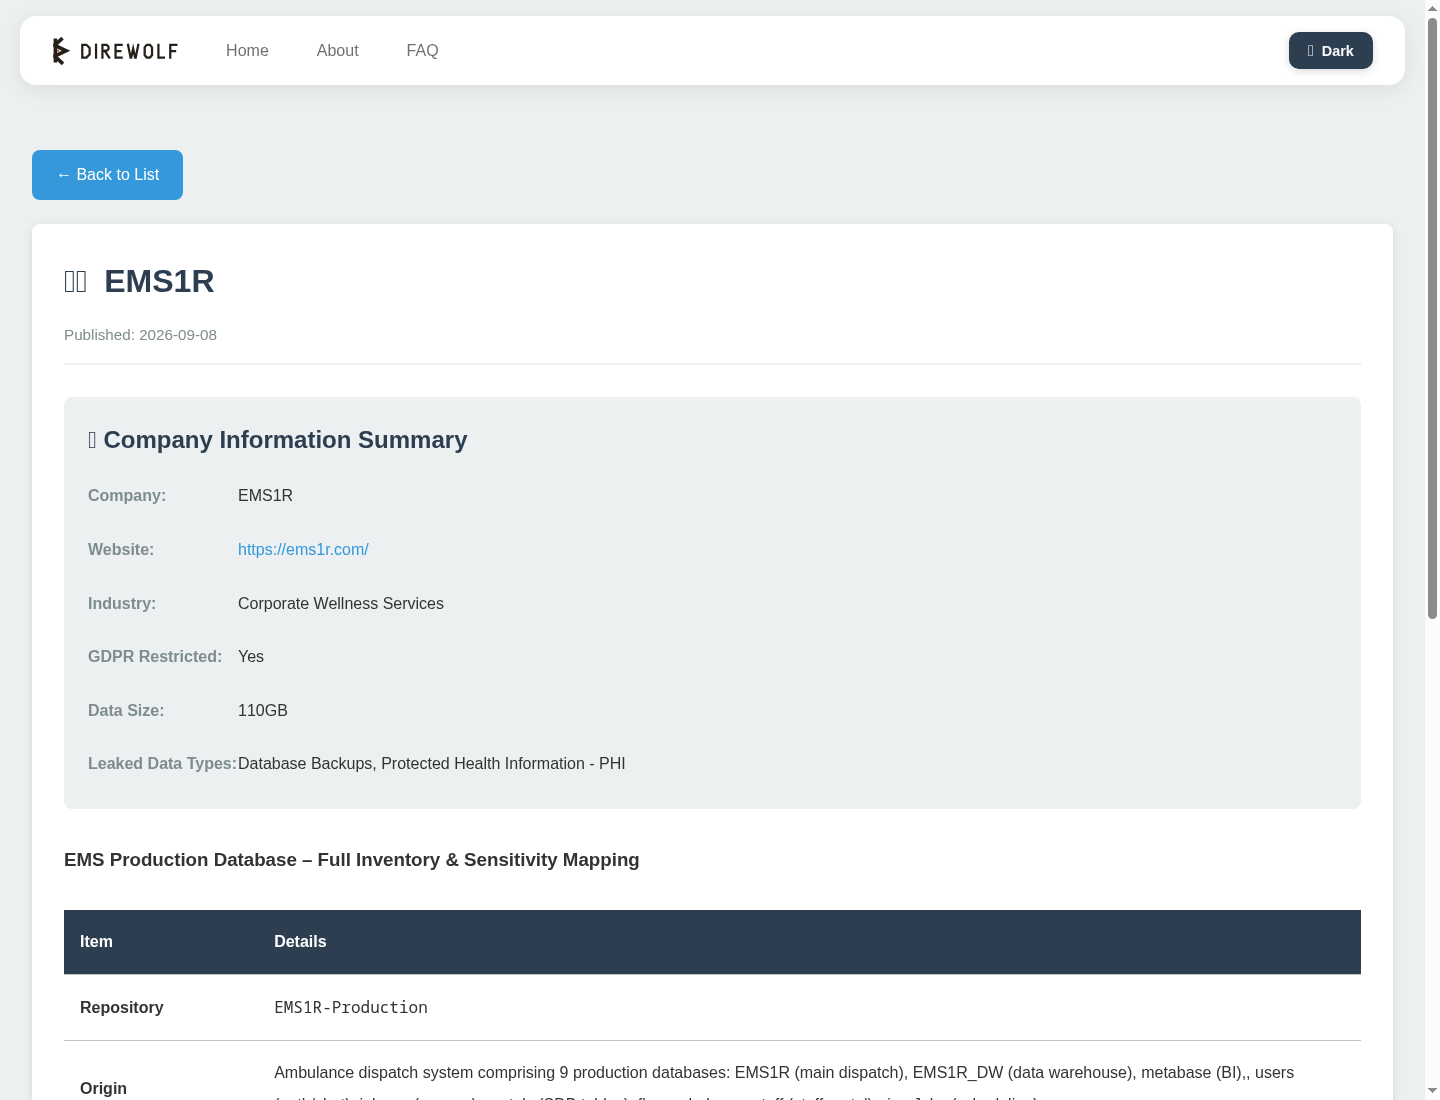Screen dimensions: 1440x1100
Task: Click the EMS1R-Production repository value
Action: tap(351, 1008)
